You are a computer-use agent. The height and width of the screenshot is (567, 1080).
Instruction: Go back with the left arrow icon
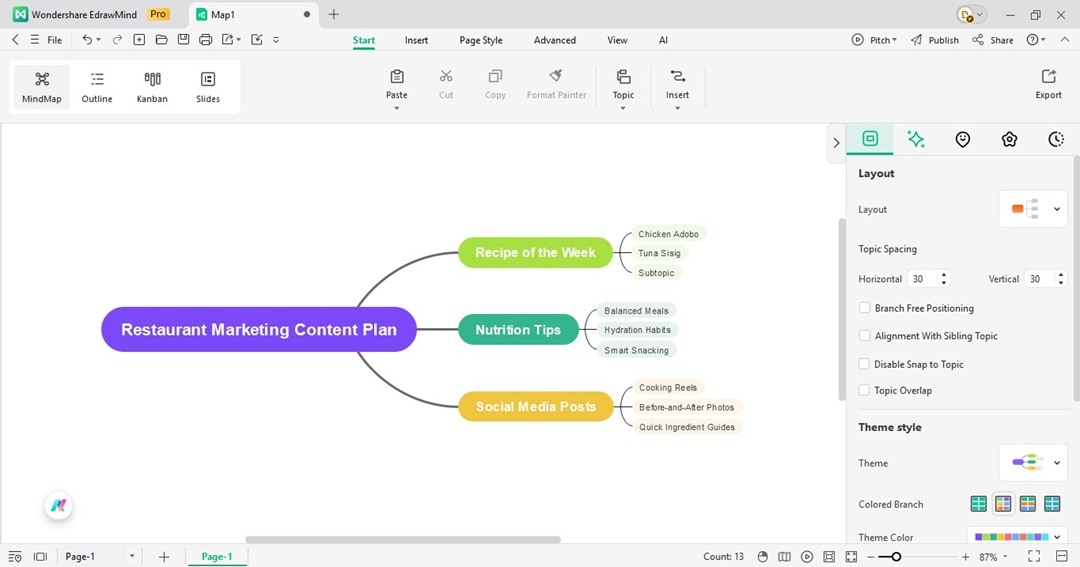pyautogui.click(x=15, y=40)
